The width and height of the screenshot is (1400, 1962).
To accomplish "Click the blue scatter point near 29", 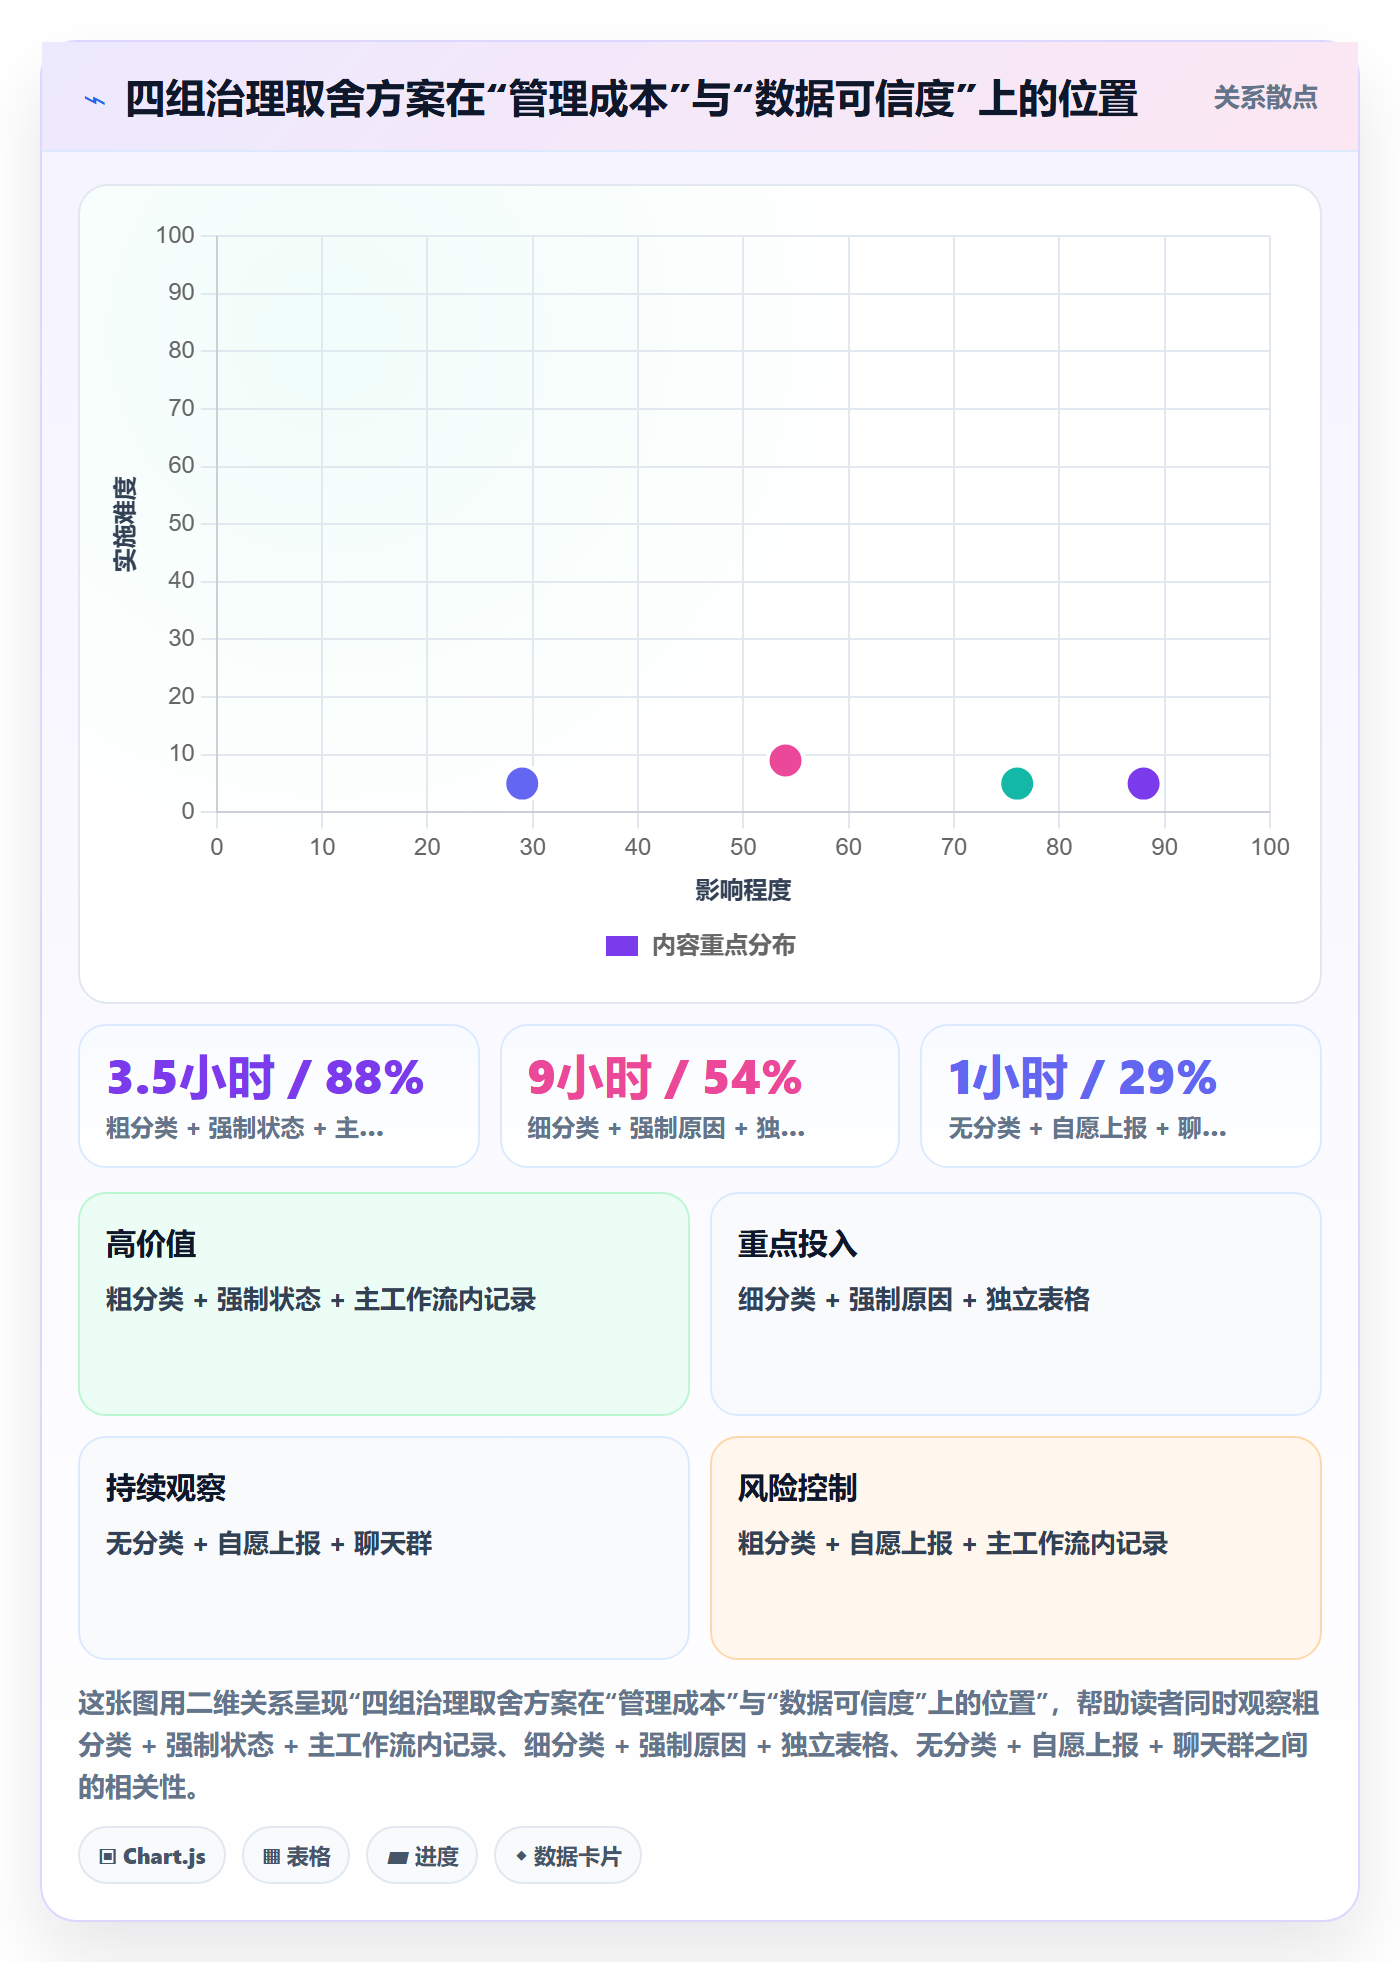I will [x=522, y=784].
